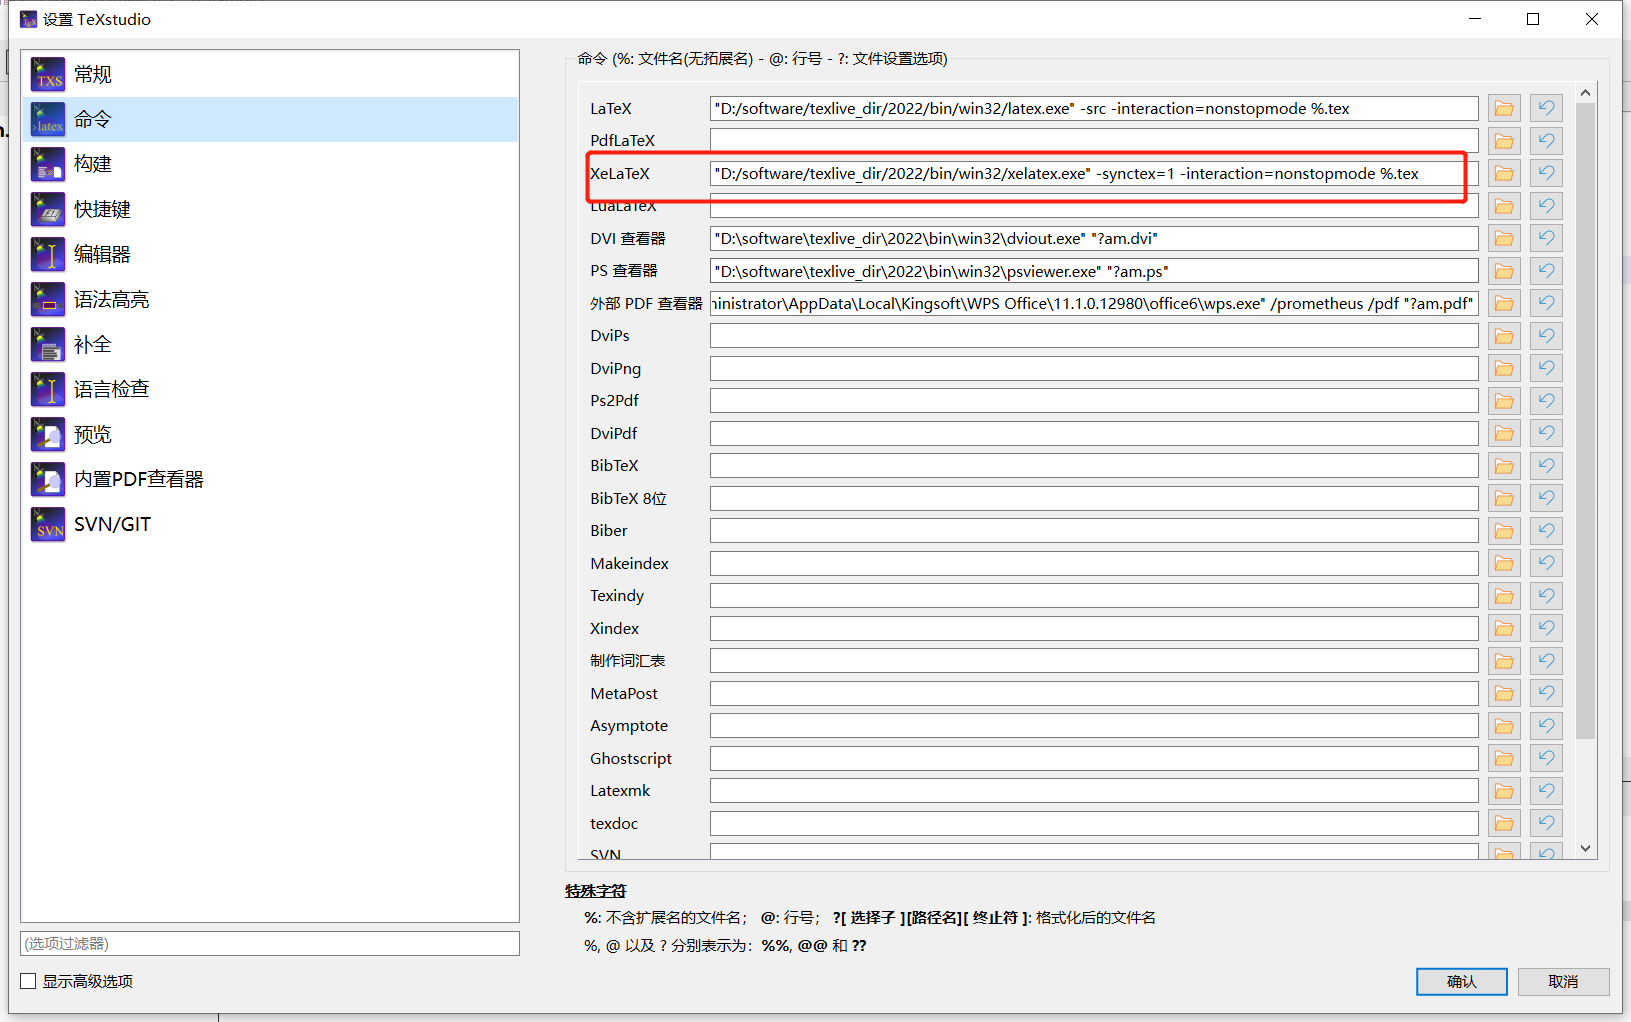Open the 补全 (Completion) settings
Viewport: 1631px width, 1022px height.
click(270, 344)
